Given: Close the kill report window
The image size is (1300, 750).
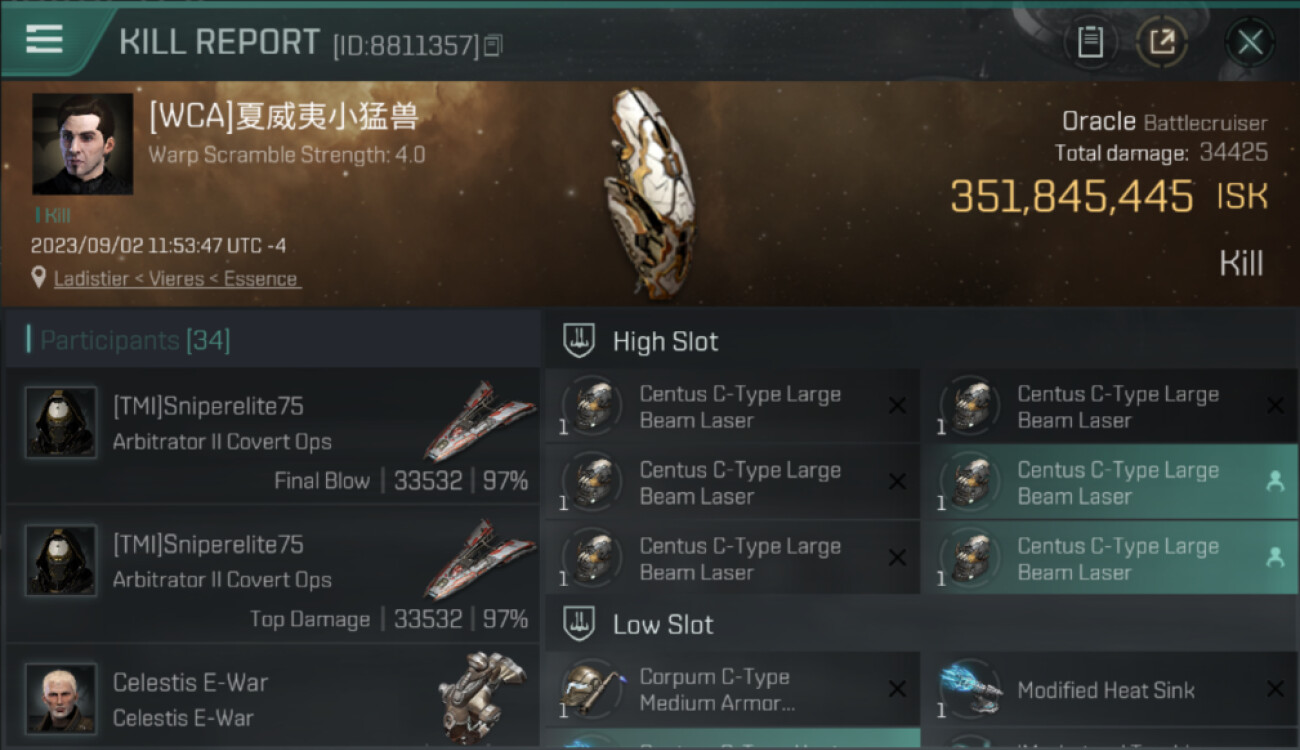Looking at the screenshot, I should (1250, 42).
